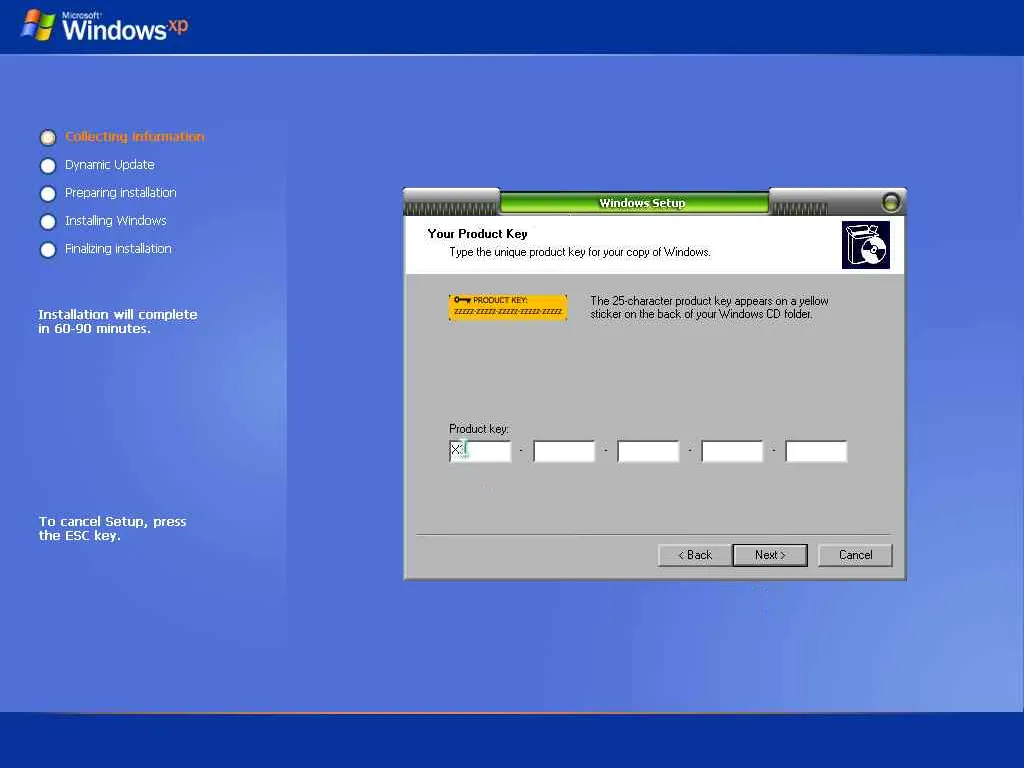
Task: Click the 'Preparing installation' text
Action: (121, 193)
